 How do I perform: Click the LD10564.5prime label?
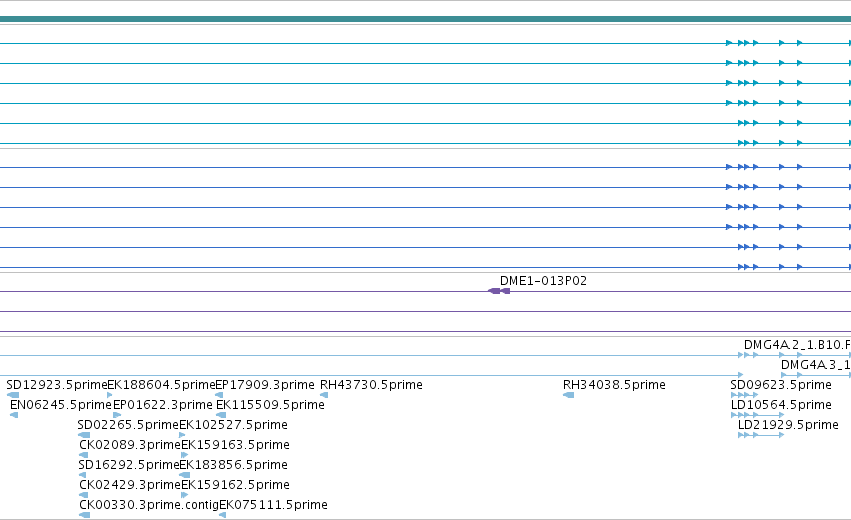(782, 405)
